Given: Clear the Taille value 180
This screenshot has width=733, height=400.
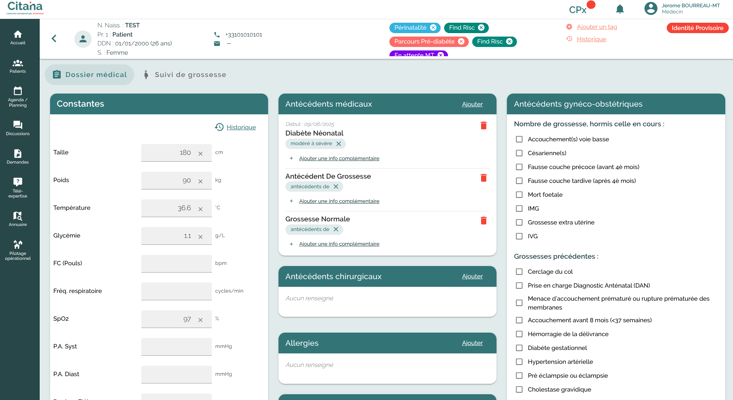Looking at the screenshot, I should [201, 153].
